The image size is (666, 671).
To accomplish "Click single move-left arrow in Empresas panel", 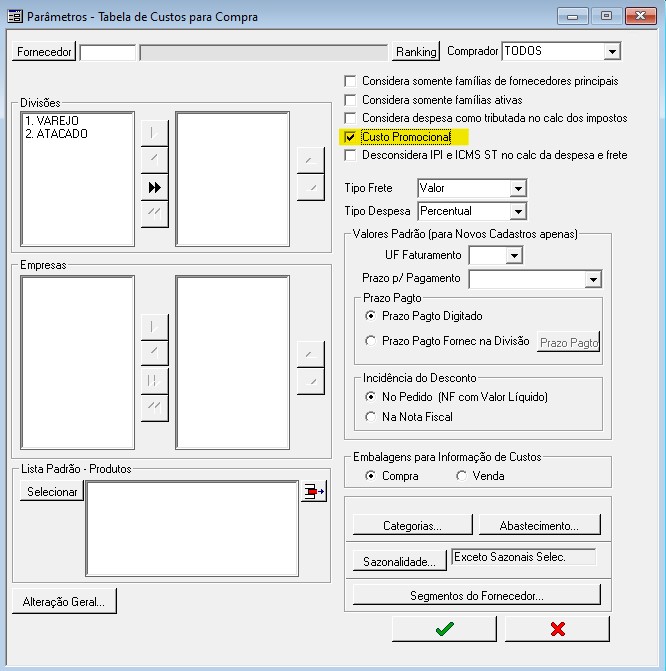I will tap(155, 354).
